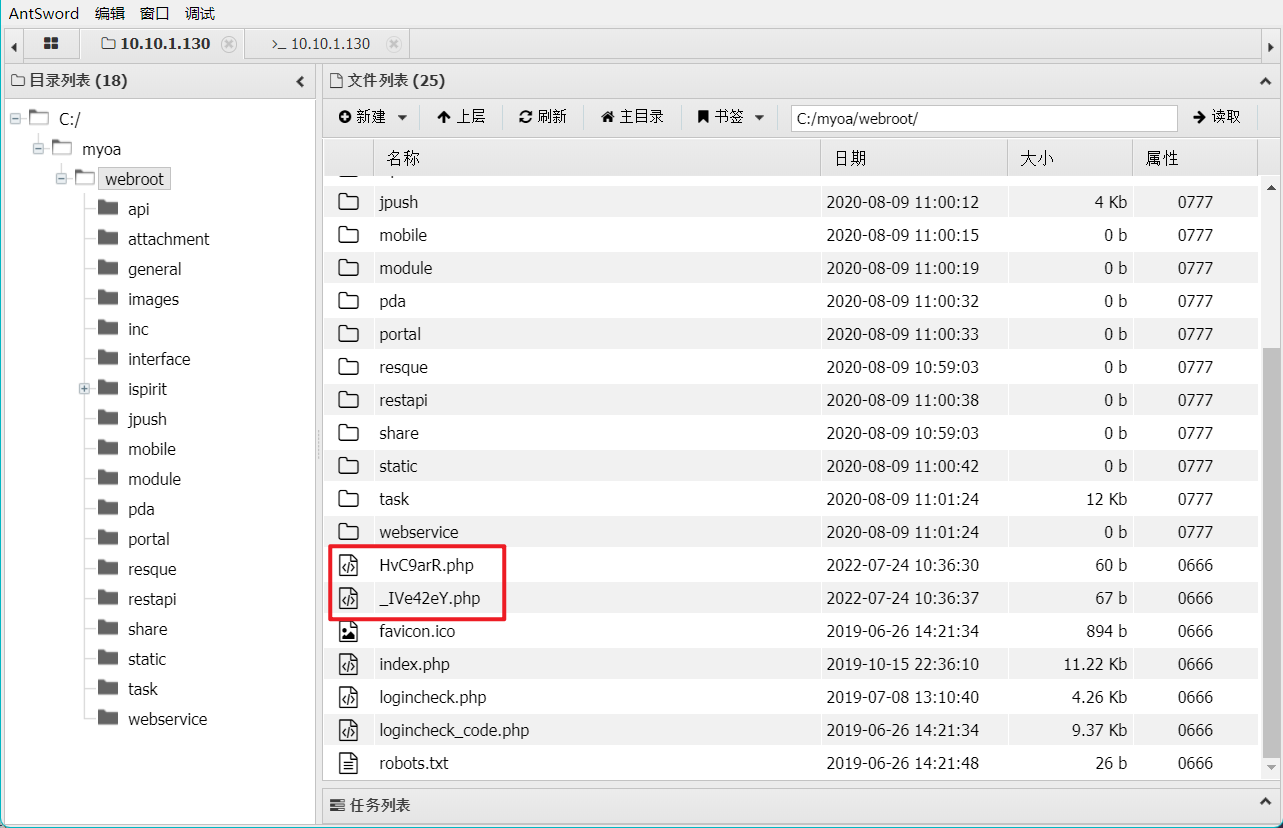Screen dimensions: 1283x828
Task: Click the robots.txt text file icon
Action: coord(348,763)
